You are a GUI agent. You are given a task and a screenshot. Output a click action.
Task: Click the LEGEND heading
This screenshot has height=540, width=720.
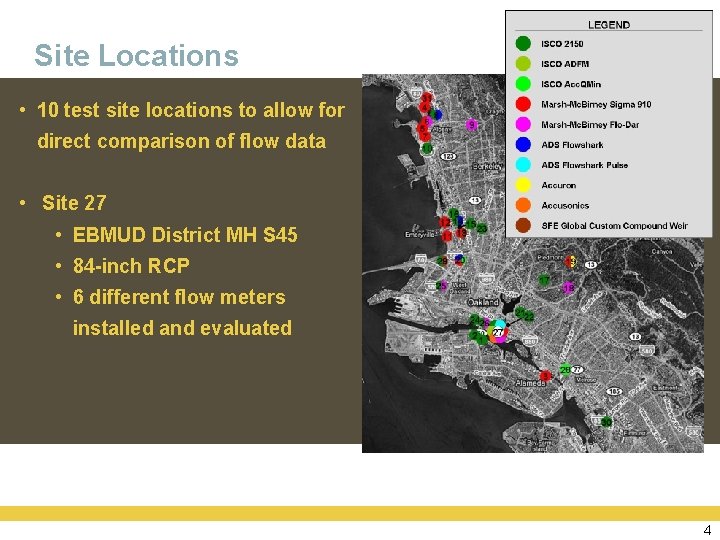(x=609, y=25)
